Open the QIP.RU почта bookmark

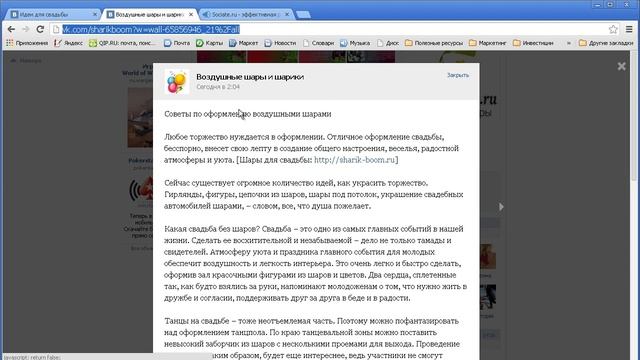click(x=123, y=43)
